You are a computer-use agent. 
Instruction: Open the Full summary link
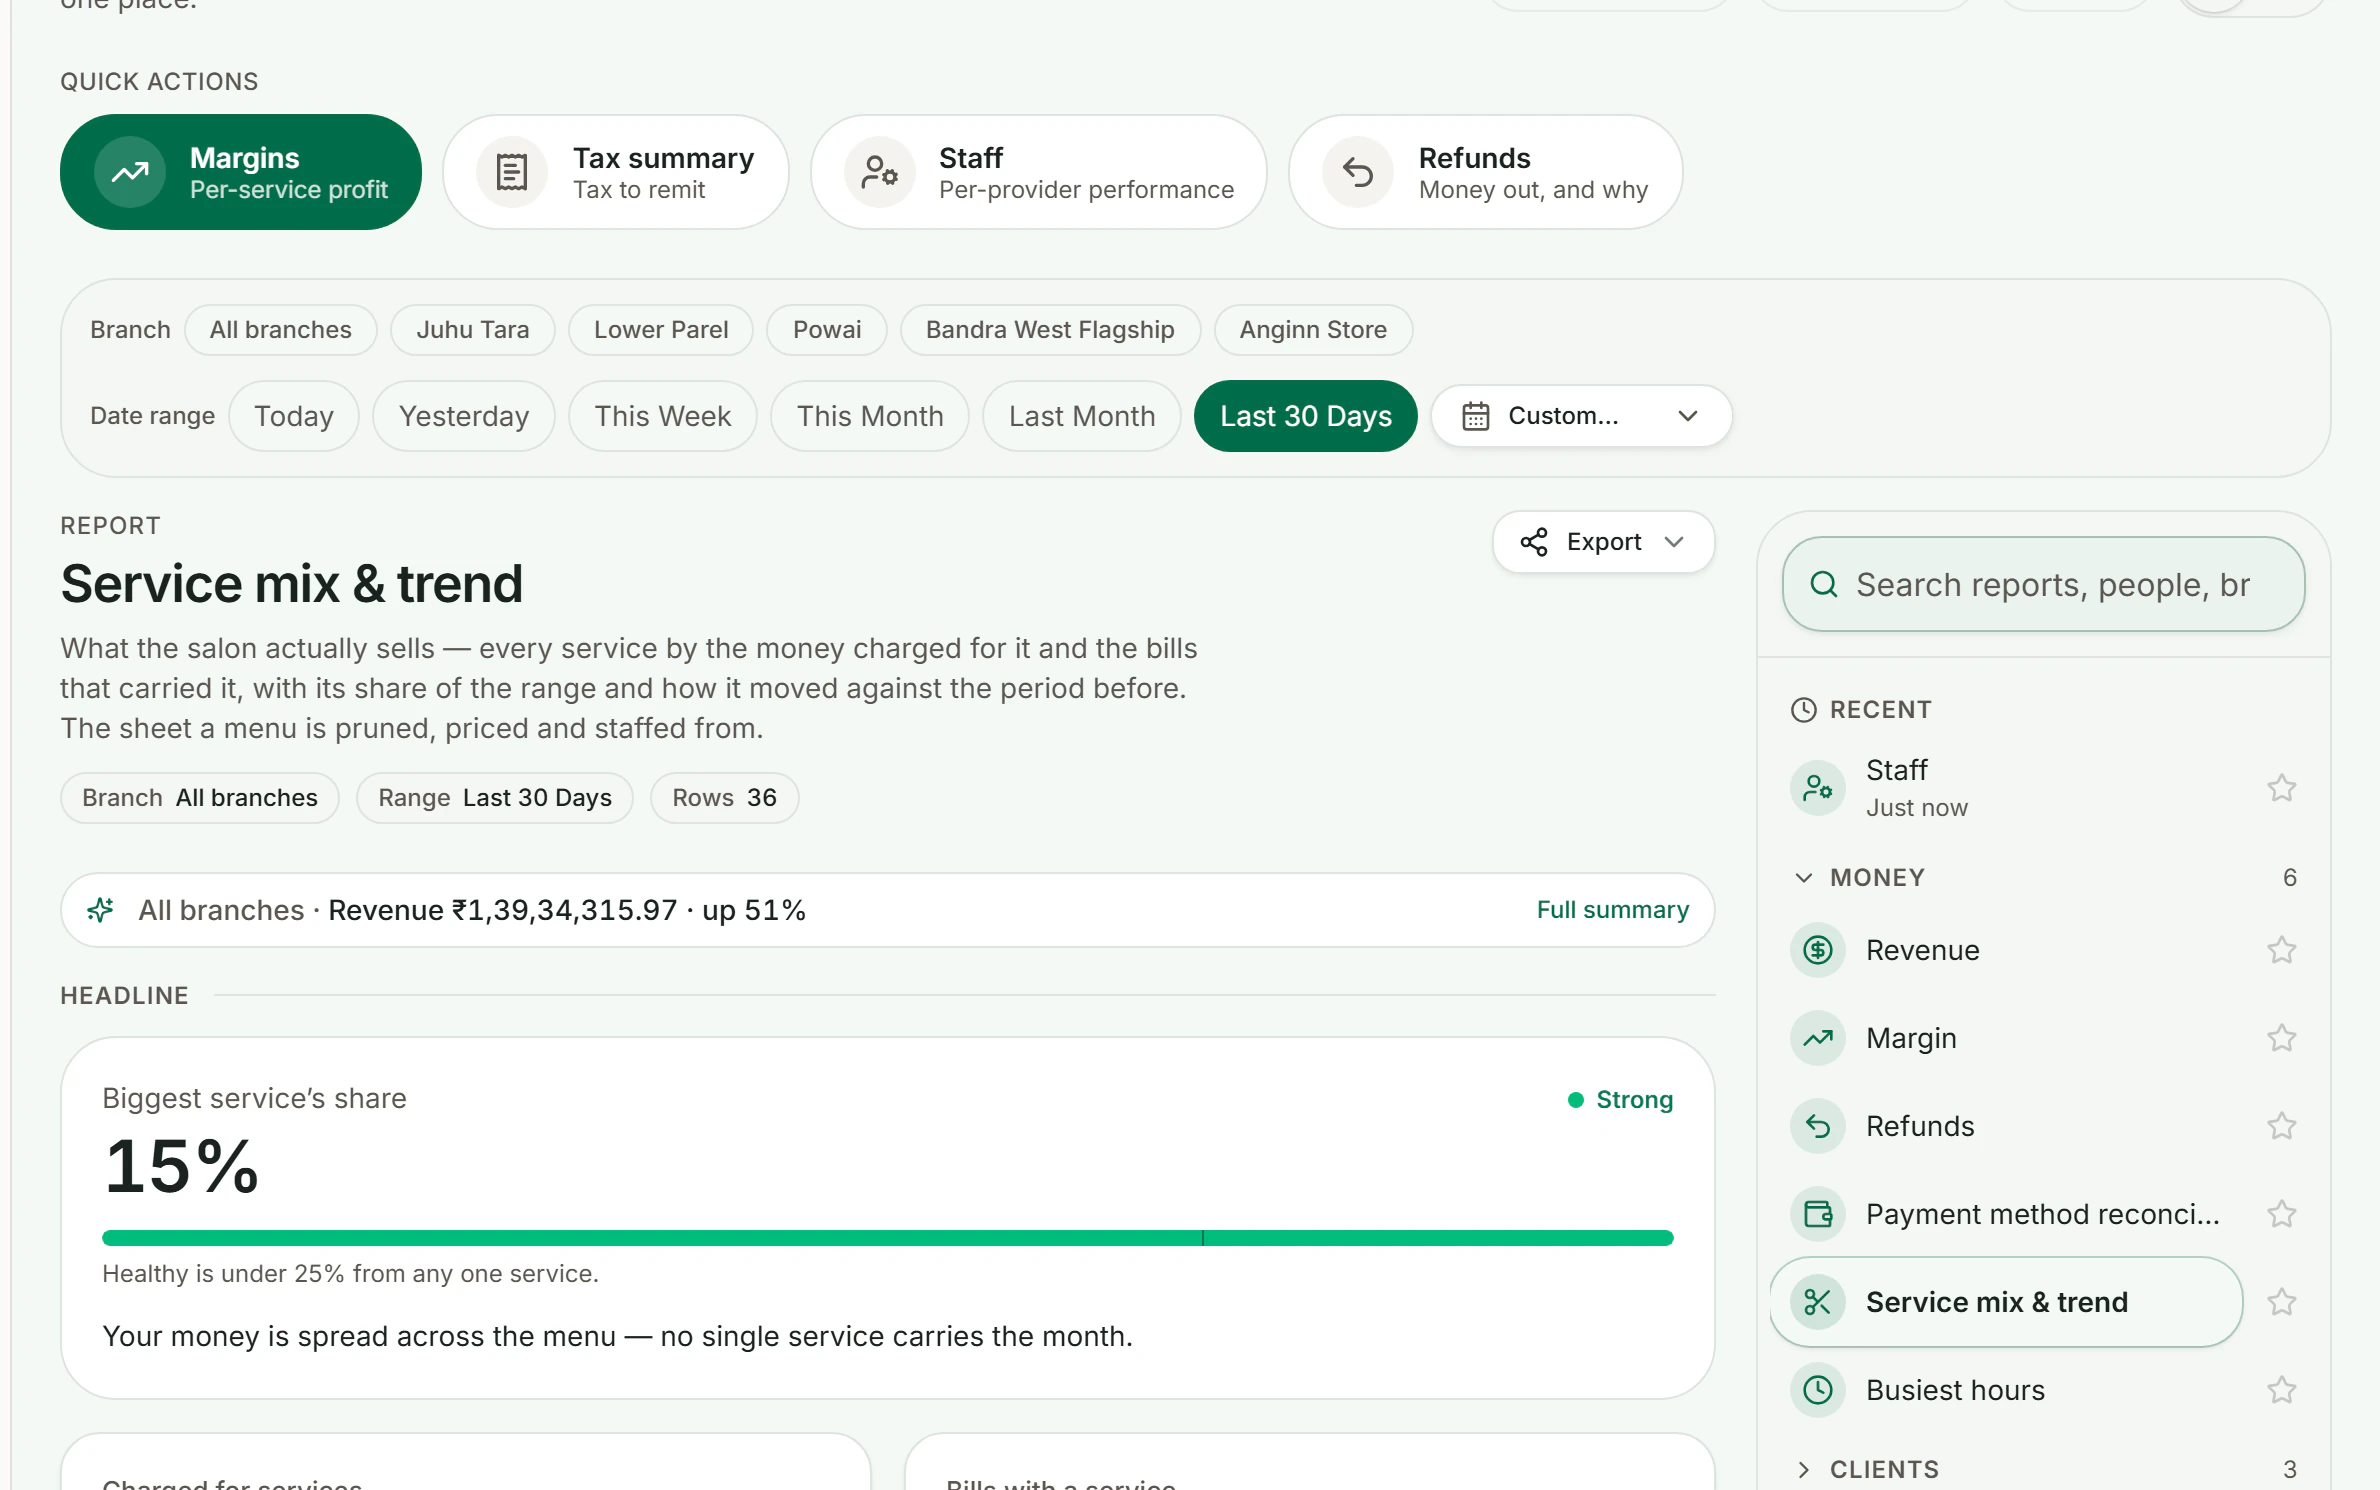click(x=1612, y=910)
